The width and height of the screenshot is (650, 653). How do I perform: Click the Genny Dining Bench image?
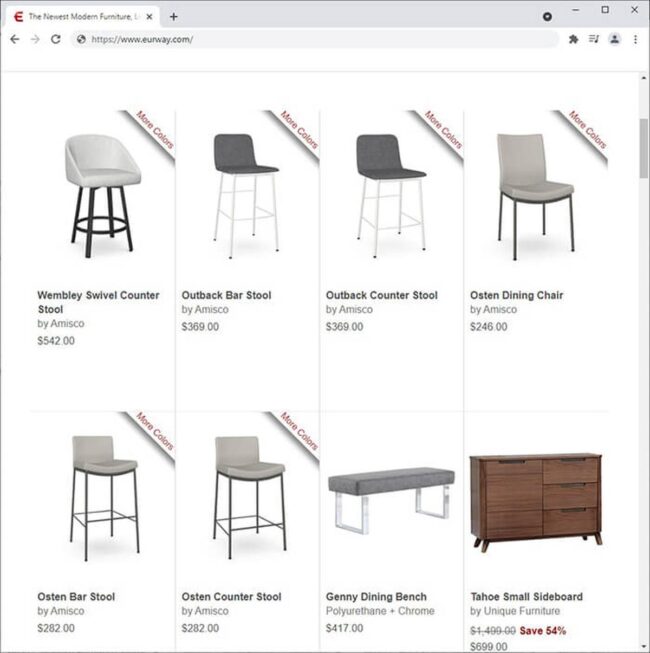pos(391,500)
